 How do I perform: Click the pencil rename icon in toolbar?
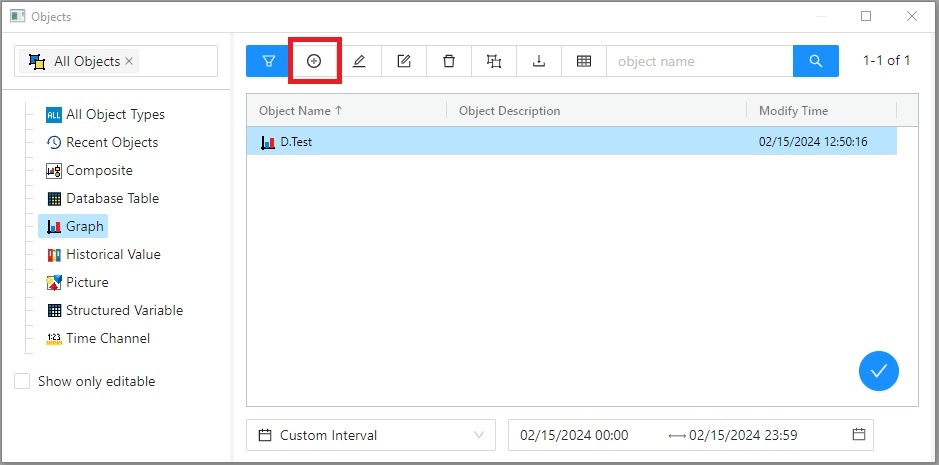click(359, 61)
